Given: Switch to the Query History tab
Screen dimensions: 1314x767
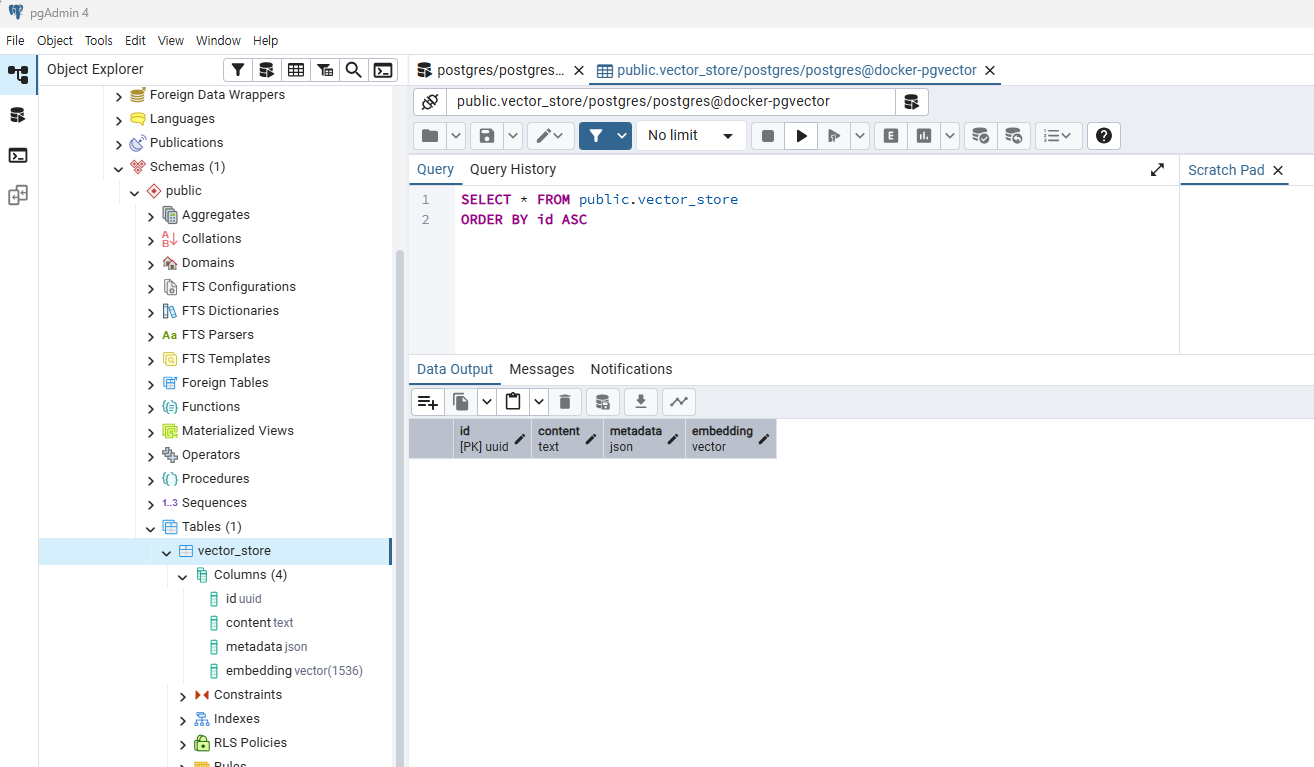Looking at the screenshot, I should click(513, 170).
